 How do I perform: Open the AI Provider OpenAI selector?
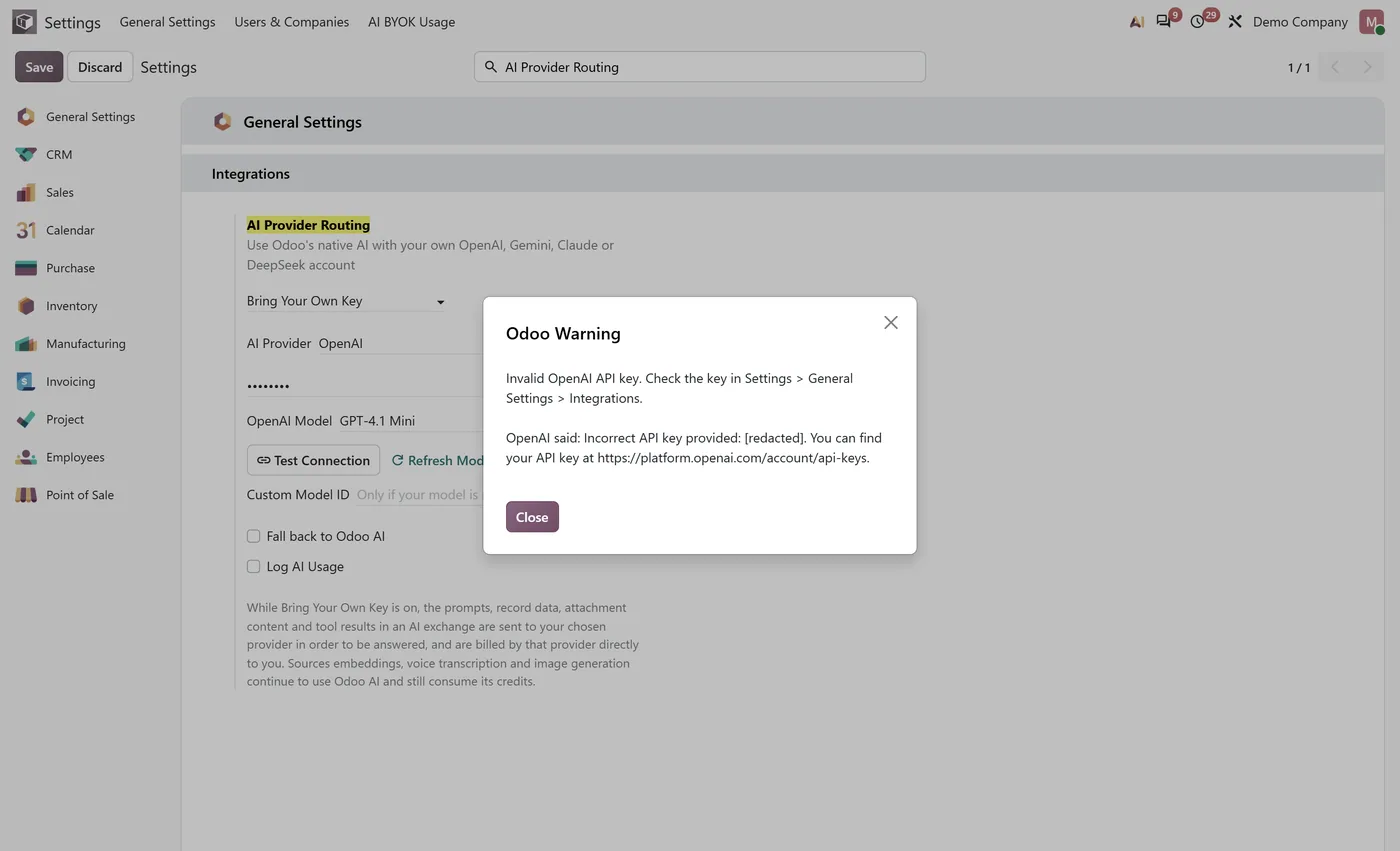coord(400,343)
